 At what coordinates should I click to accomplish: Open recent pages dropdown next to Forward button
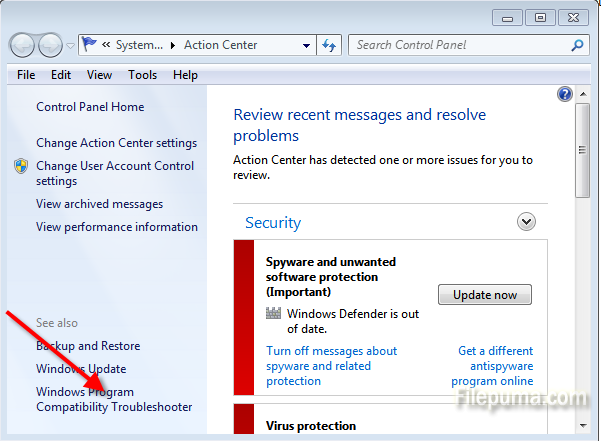(x=70, y=46)
